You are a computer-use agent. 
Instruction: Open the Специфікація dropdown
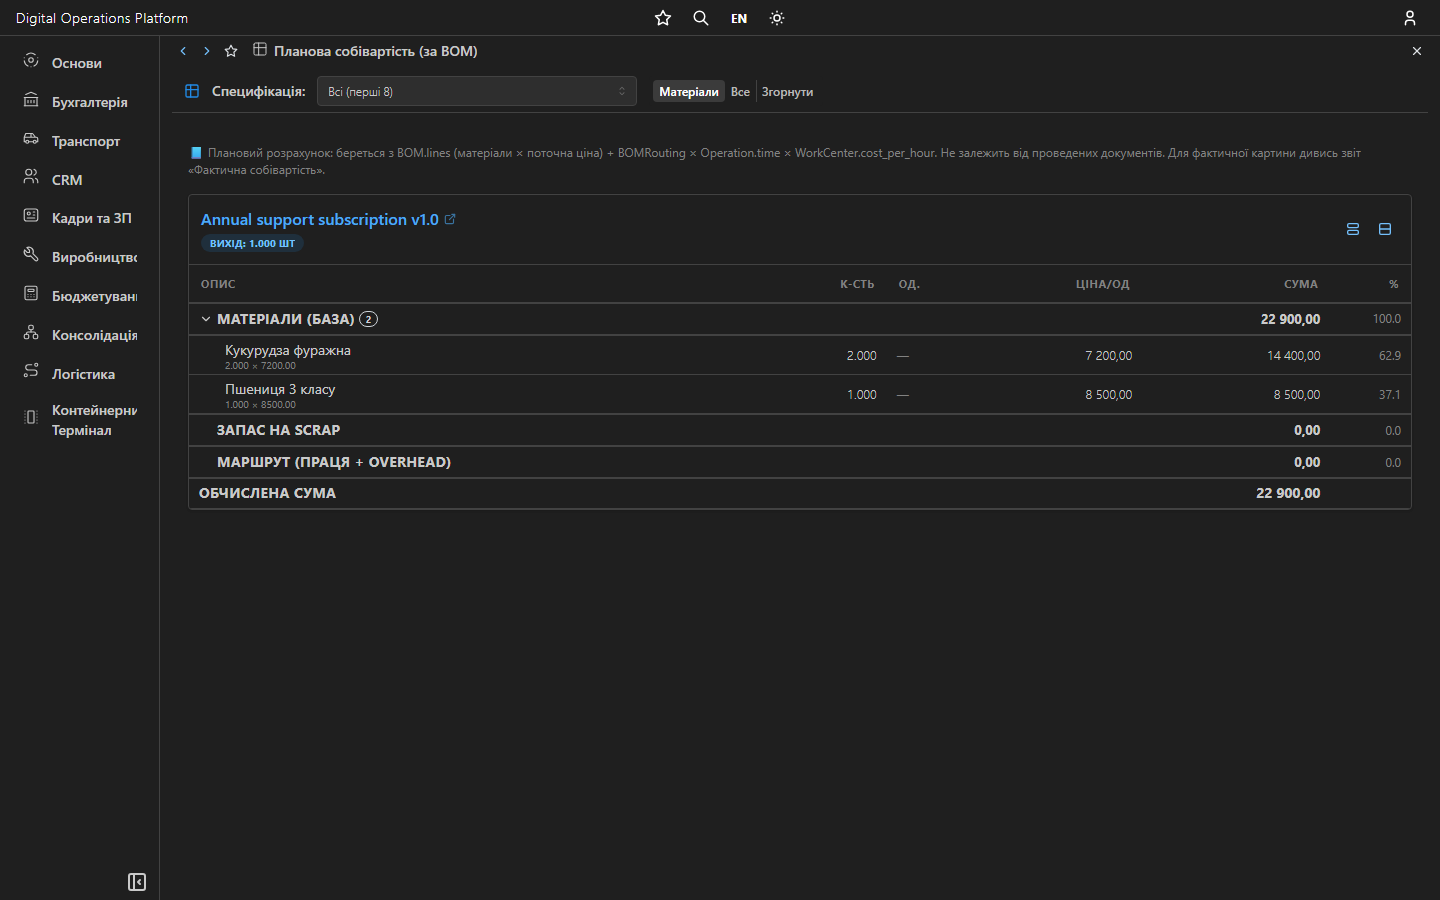[477, 91]
